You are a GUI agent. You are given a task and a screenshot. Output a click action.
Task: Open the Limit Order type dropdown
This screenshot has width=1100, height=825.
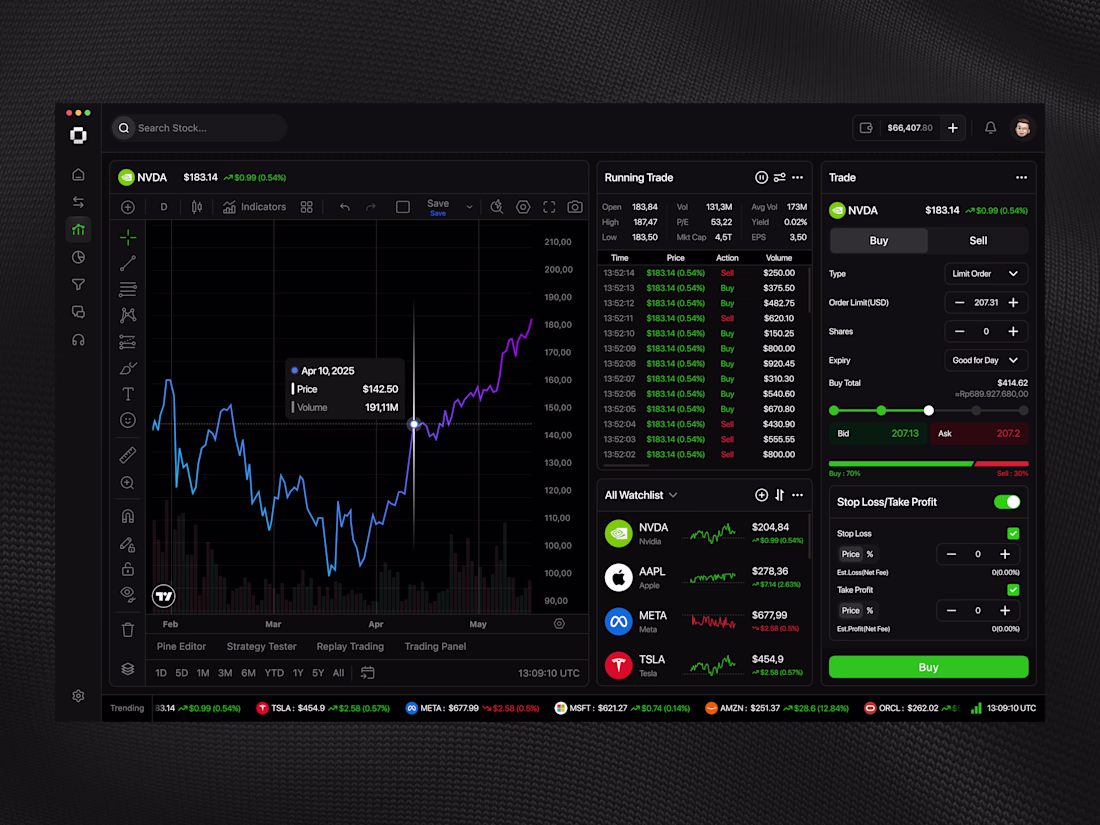click(986, 274)
